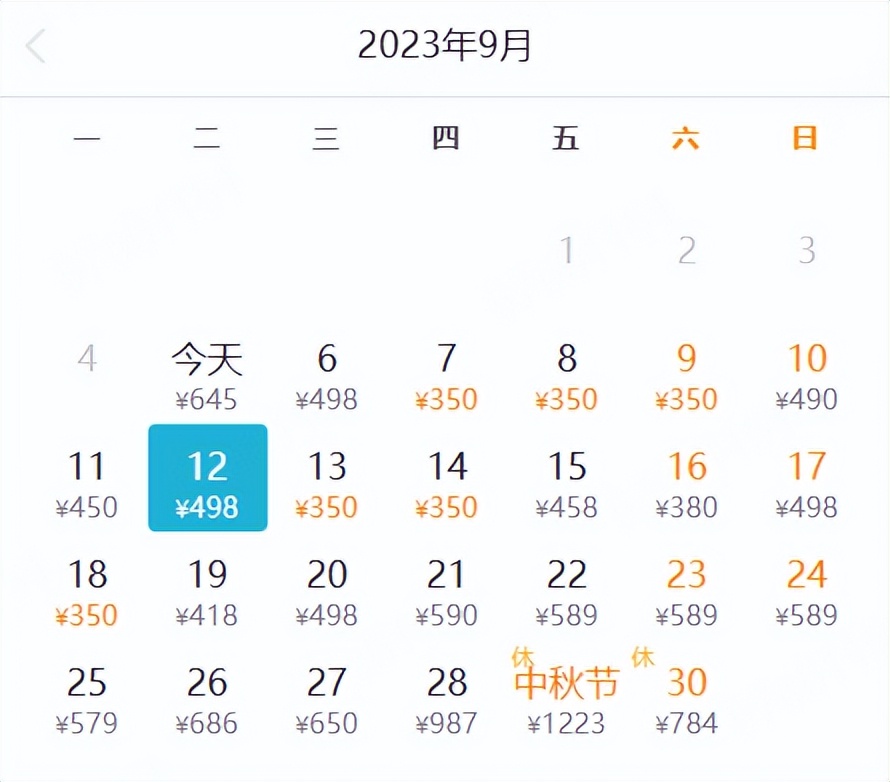Select September 7 with ¥350 fare

pos(447,360)
